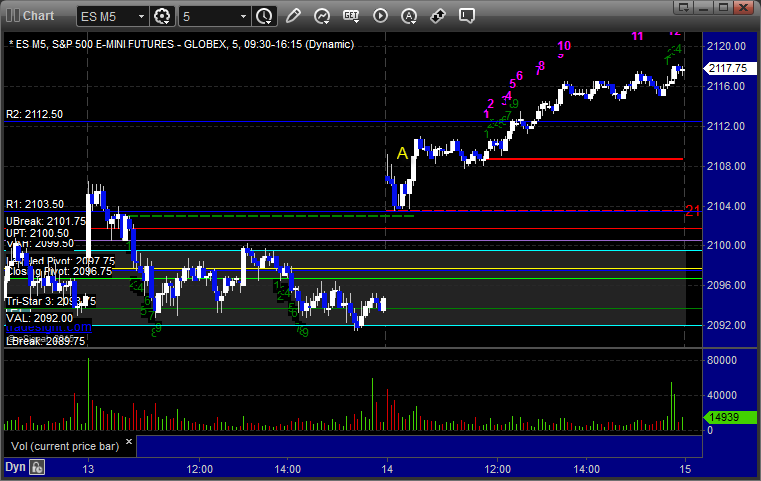
Task: Click the UBreak: 2101.75 label
Action: click(x=46, y=221)
